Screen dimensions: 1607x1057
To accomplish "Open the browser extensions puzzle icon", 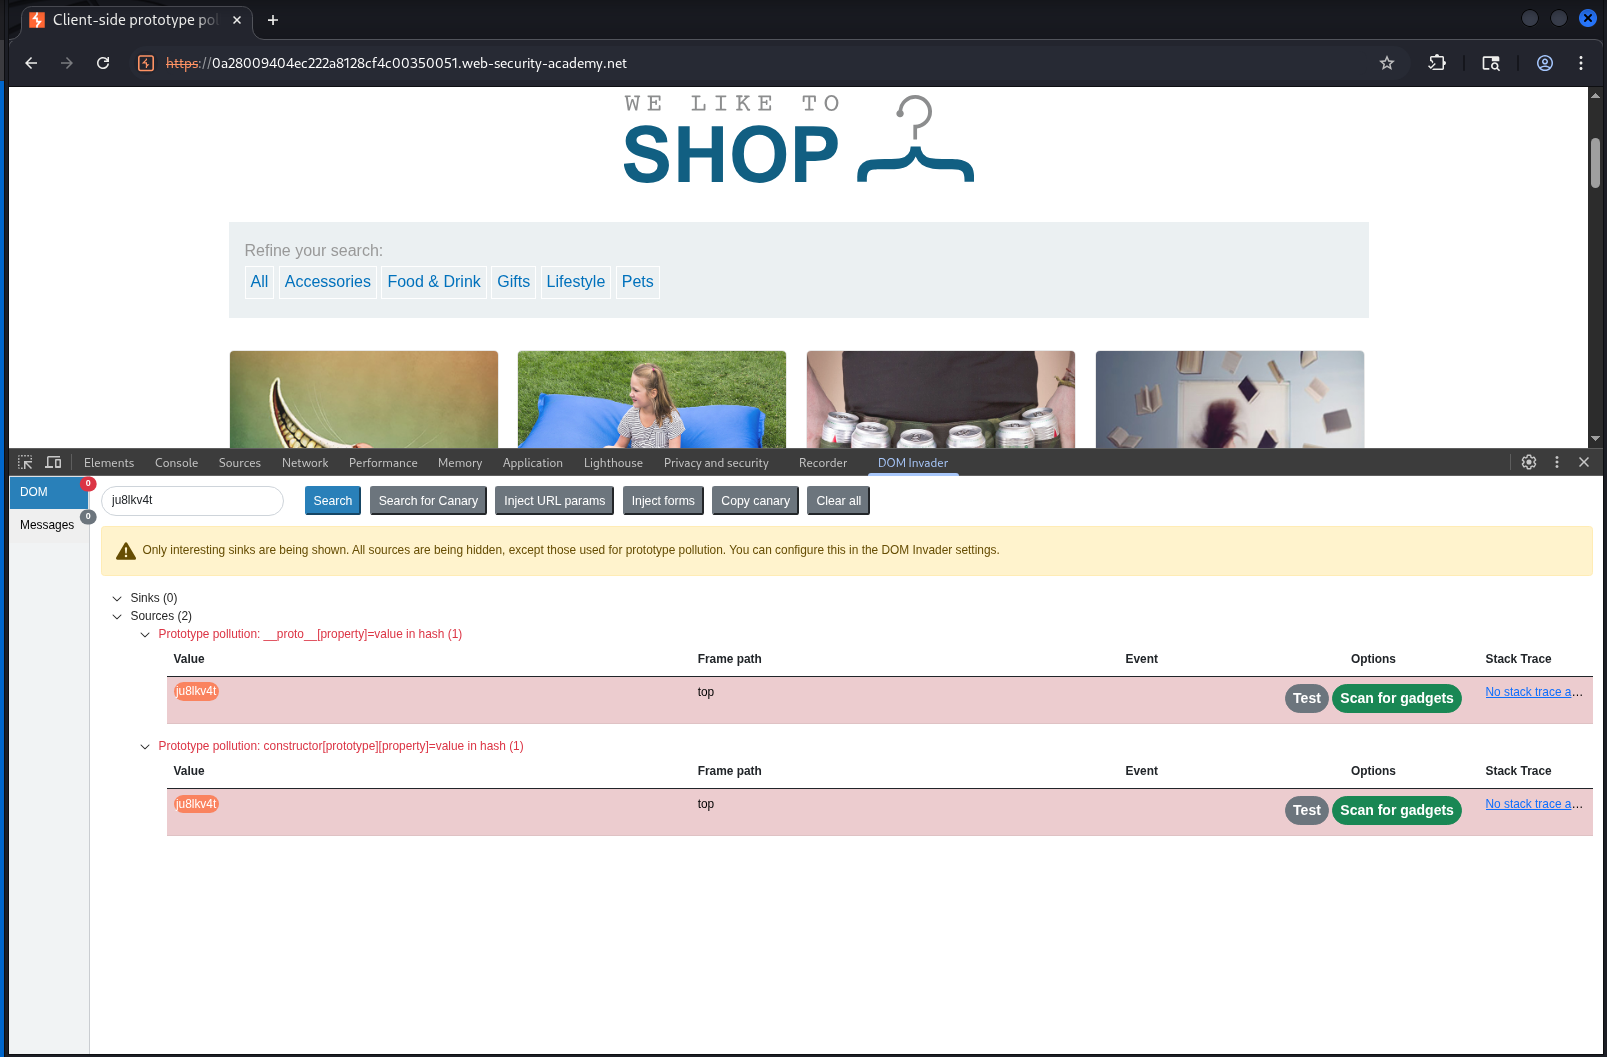I will pos(1437,63).
